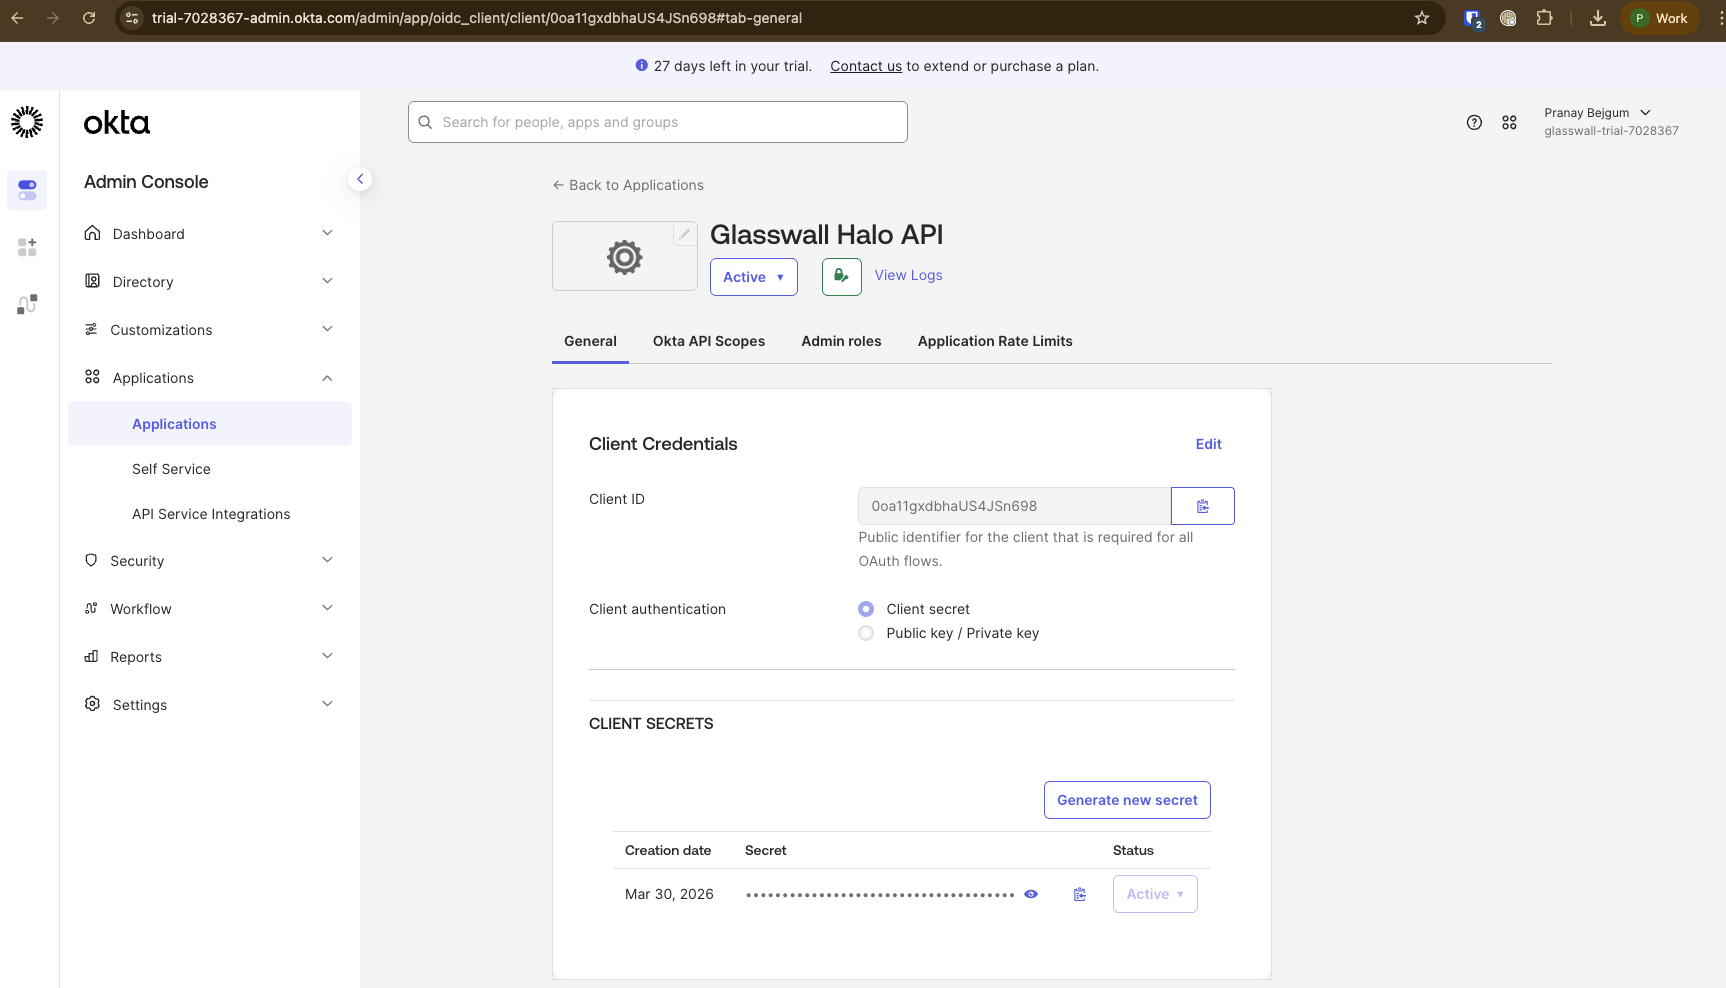Expand the Directory menu chevron
The image size is (1726, 988).
[327, 281]
